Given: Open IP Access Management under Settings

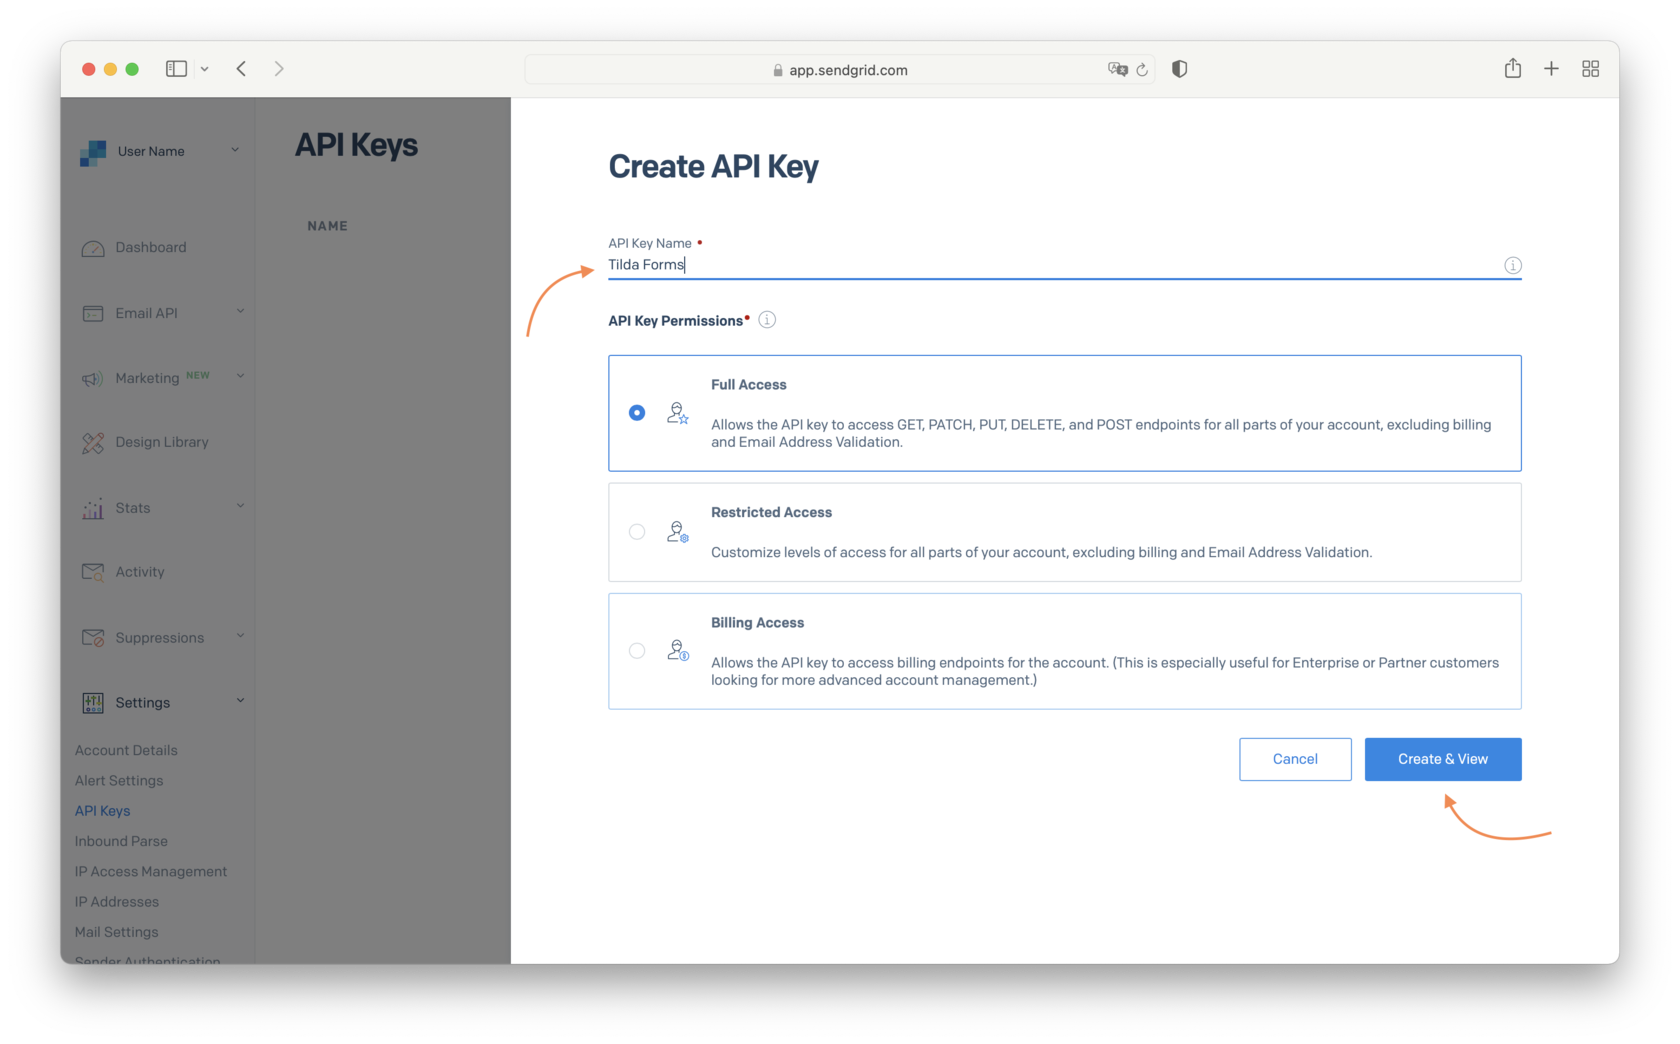Looking at the screenshot, I should [x=151, y=872].
